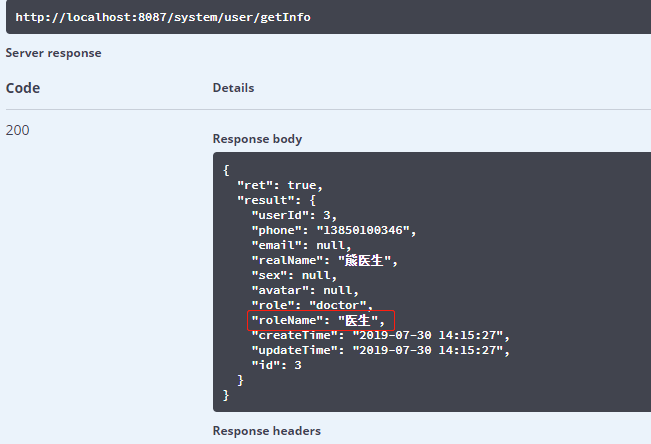
Task: Click the "userId": 3 line
Action: 295,215
